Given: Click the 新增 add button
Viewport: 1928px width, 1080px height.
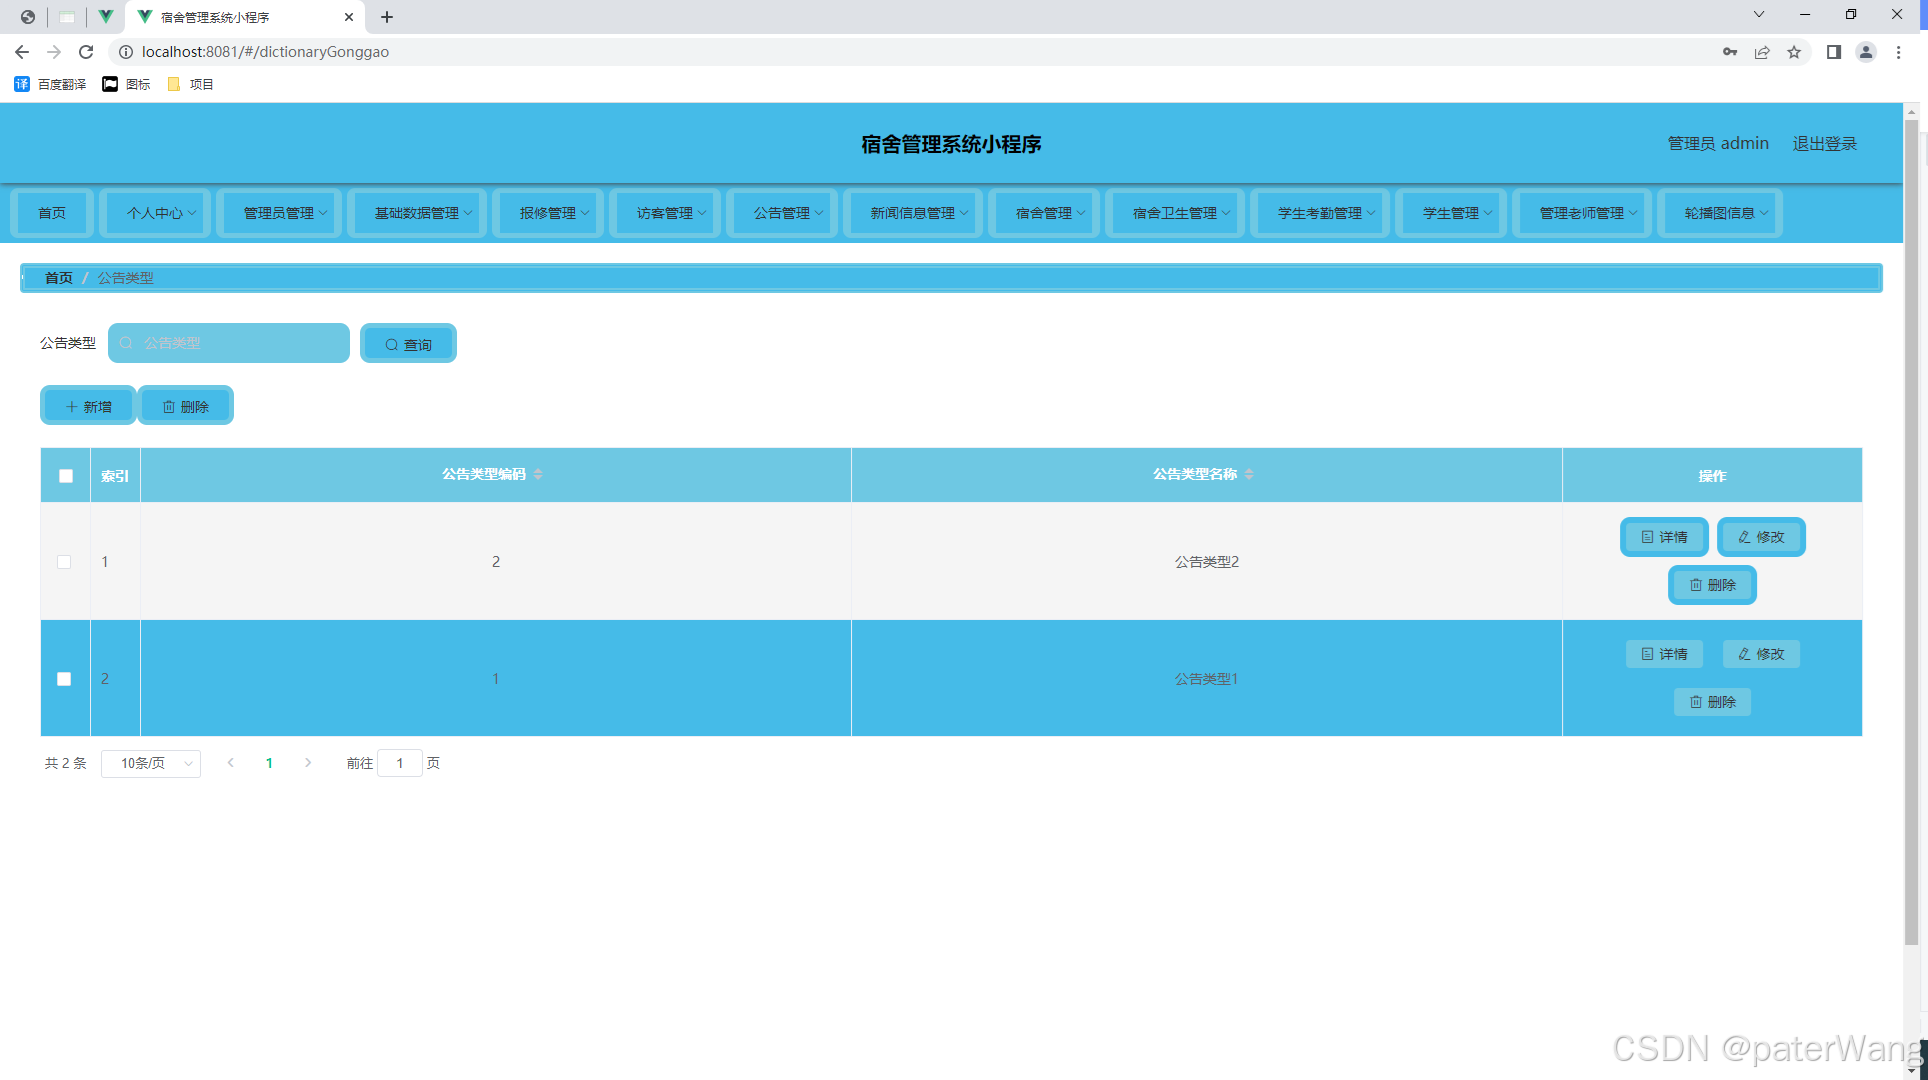Looking at the screenshot, I should 88,406.
